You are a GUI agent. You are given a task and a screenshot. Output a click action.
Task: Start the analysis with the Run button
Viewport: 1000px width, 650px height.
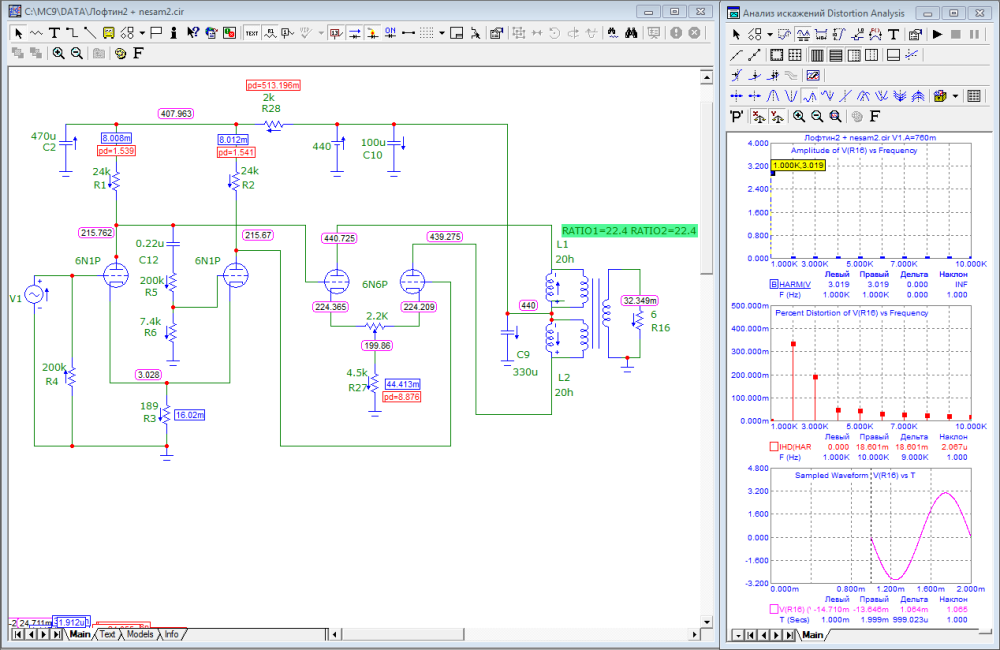[938, 34]
